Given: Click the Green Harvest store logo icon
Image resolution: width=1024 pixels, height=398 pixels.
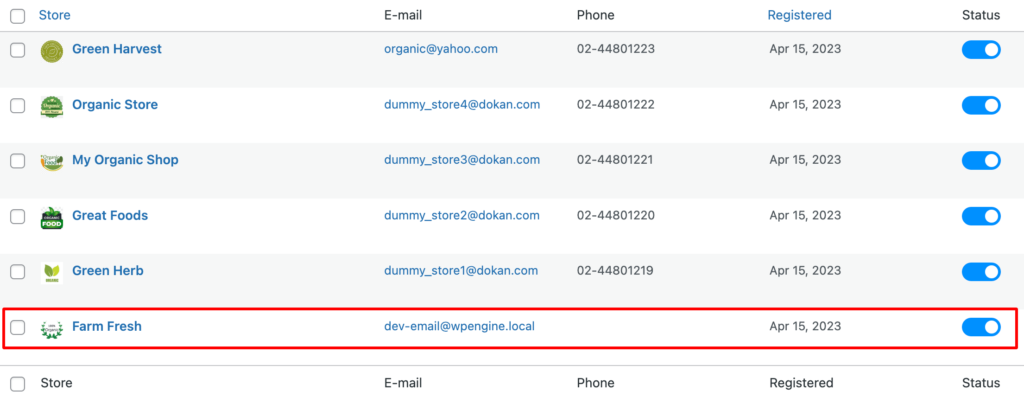Looking at the screenshot, I should pyautogui.click(x=52, y=51).
